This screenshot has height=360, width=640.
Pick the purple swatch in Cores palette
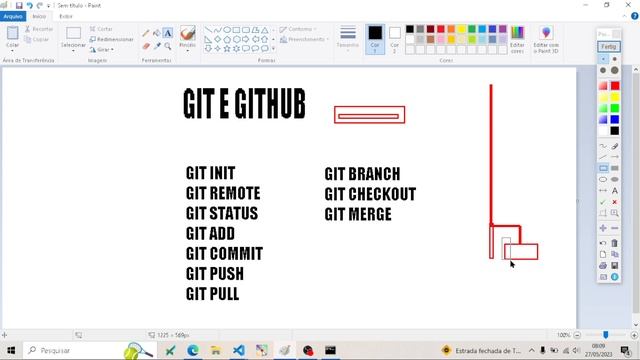click(502, 29)
